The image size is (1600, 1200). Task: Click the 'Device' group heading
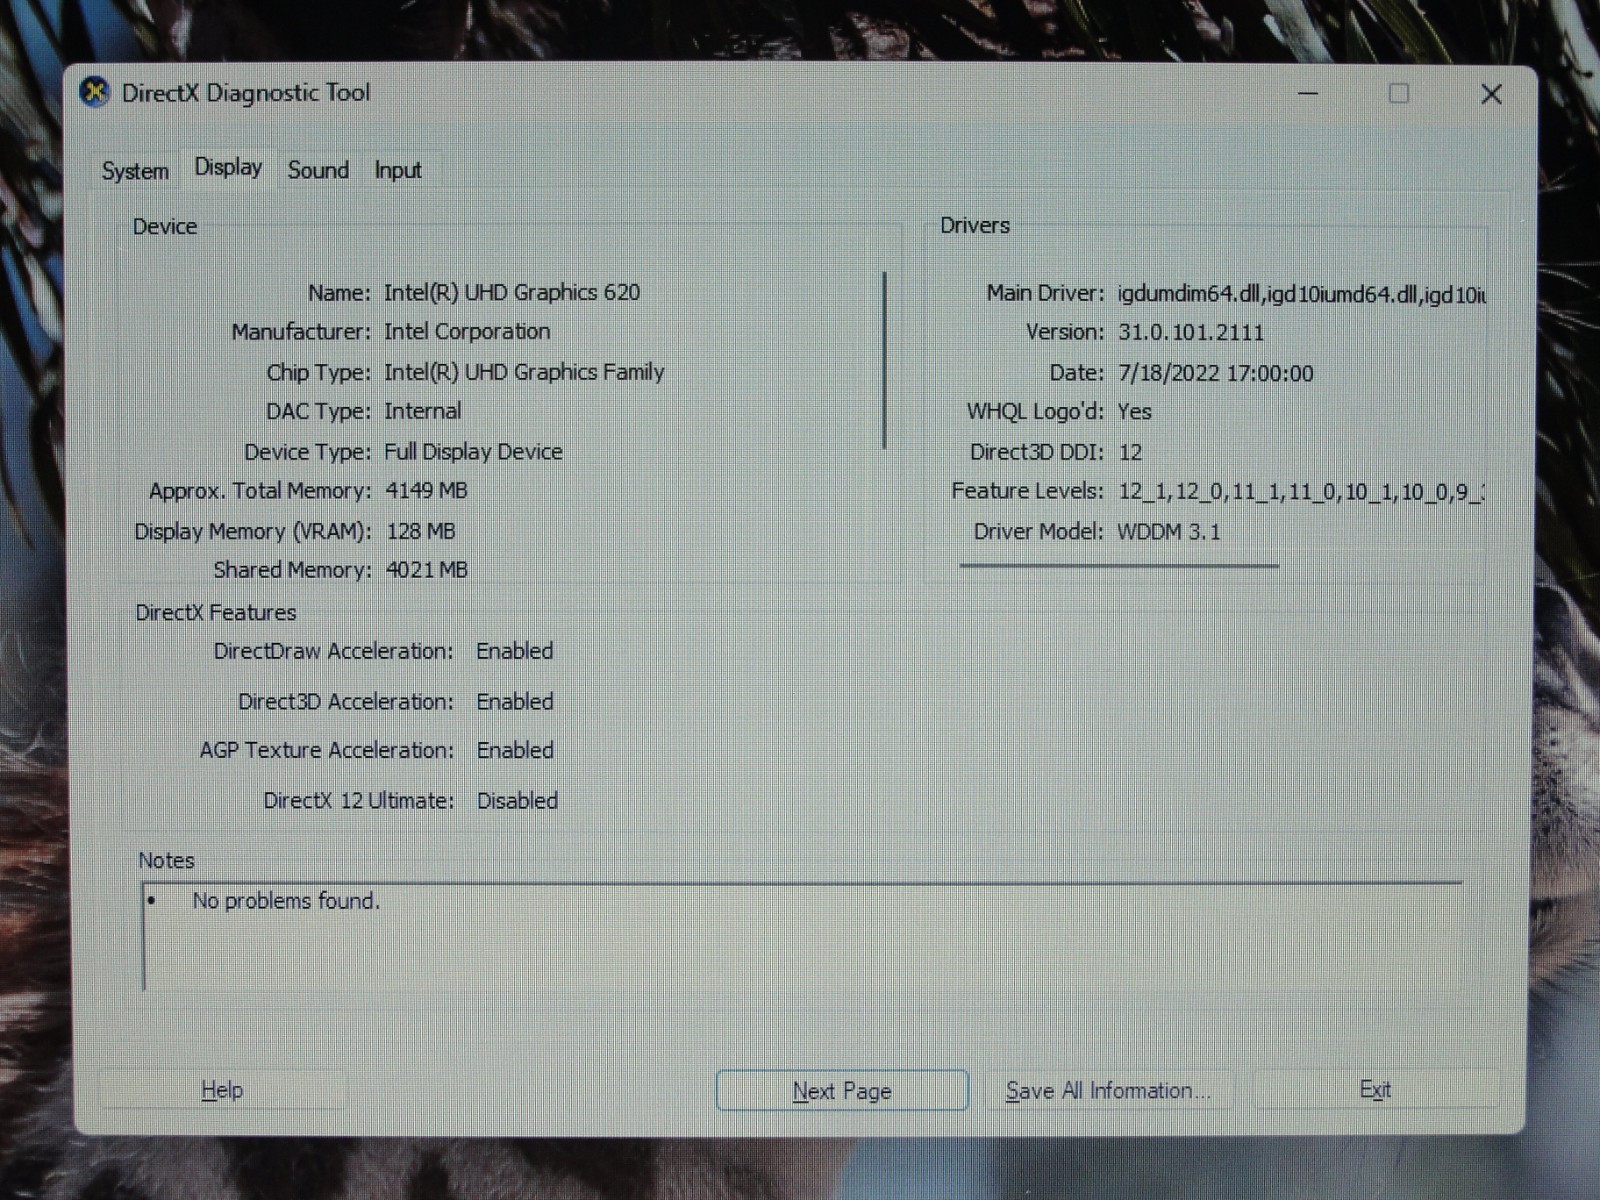165,227
